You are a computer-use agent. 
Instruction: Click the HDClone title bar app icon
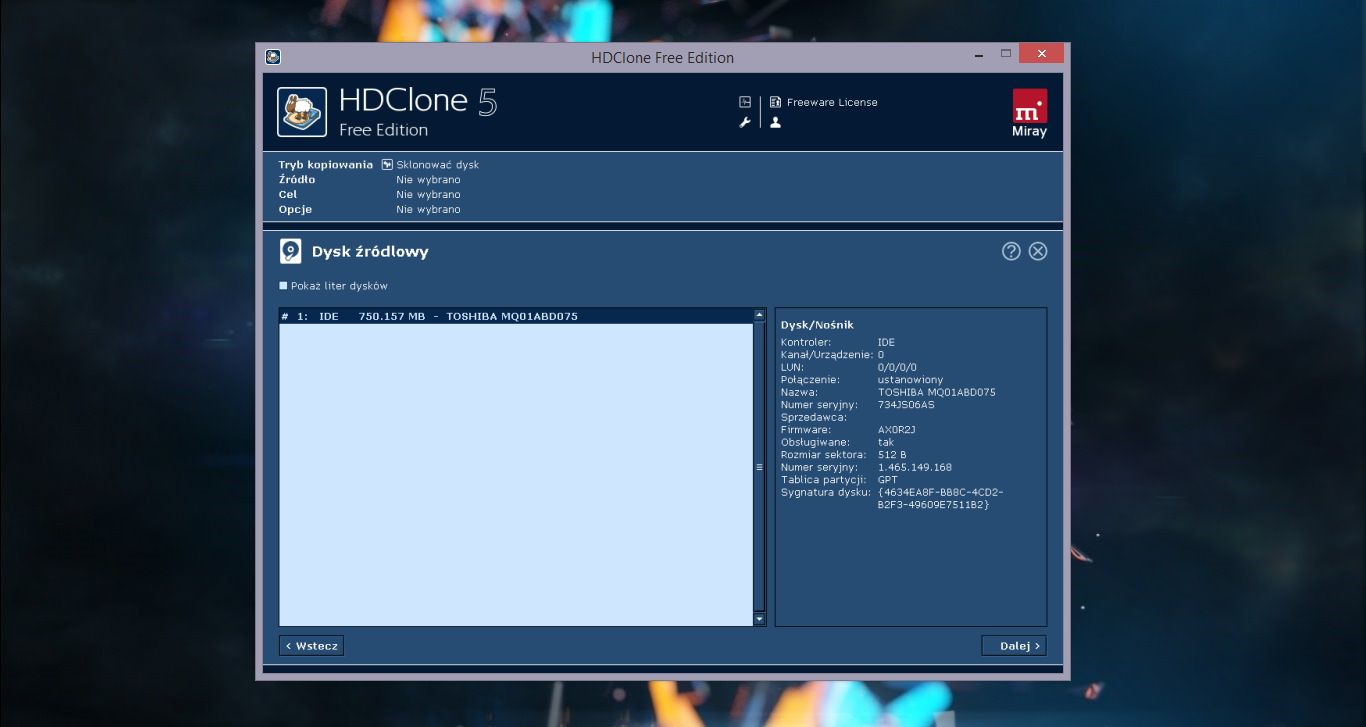click(x=272, y=57)
